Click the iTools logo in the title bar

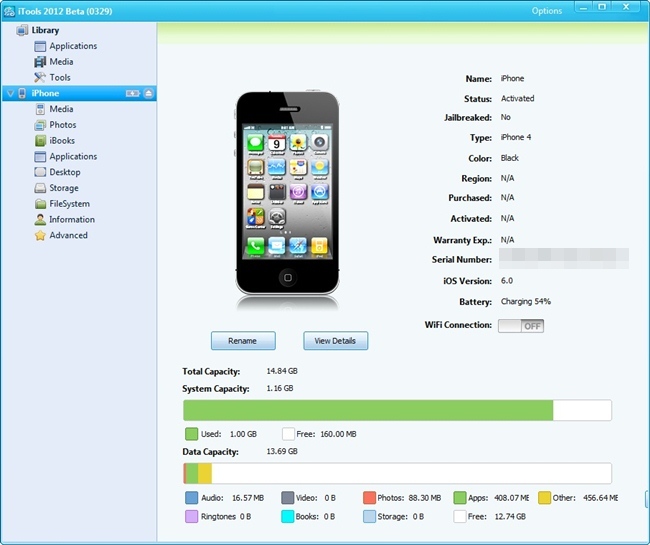point(9,11)
